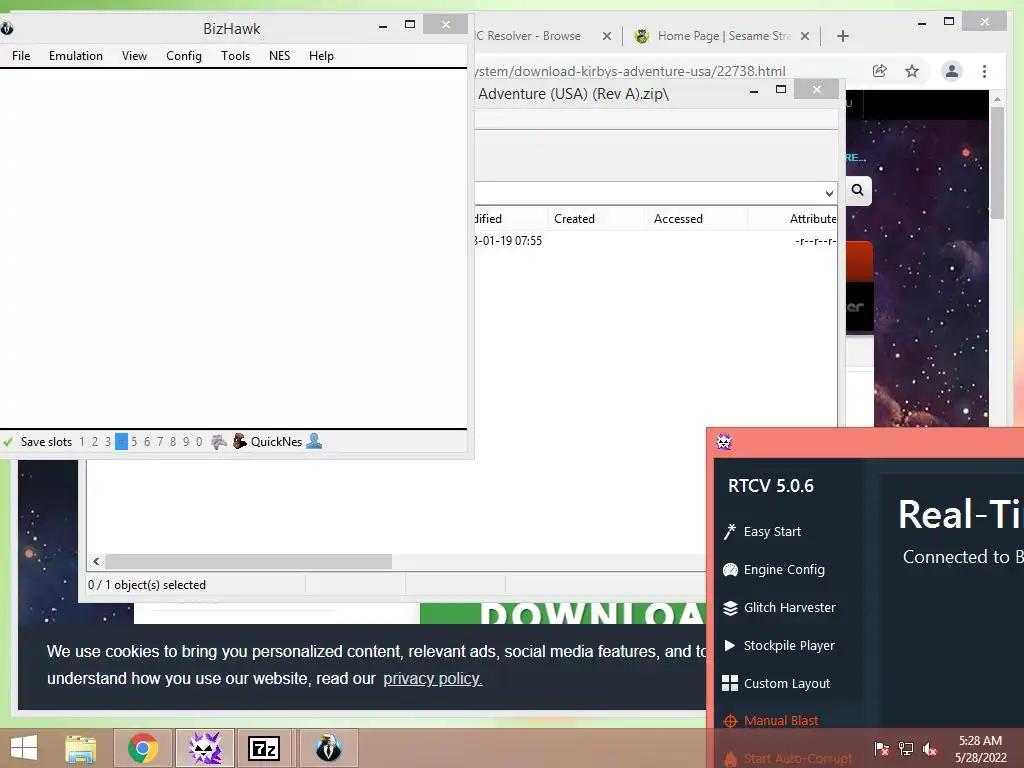The image size is (1024, 768).
Task: Click the Chrome address bar URL
Action: pos(631,71)
